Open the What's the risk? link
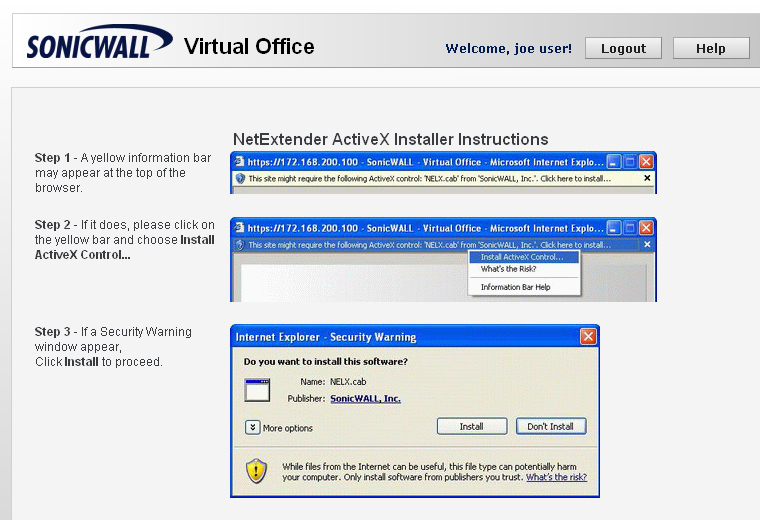The image size is (760, 520). click(556, 477)
